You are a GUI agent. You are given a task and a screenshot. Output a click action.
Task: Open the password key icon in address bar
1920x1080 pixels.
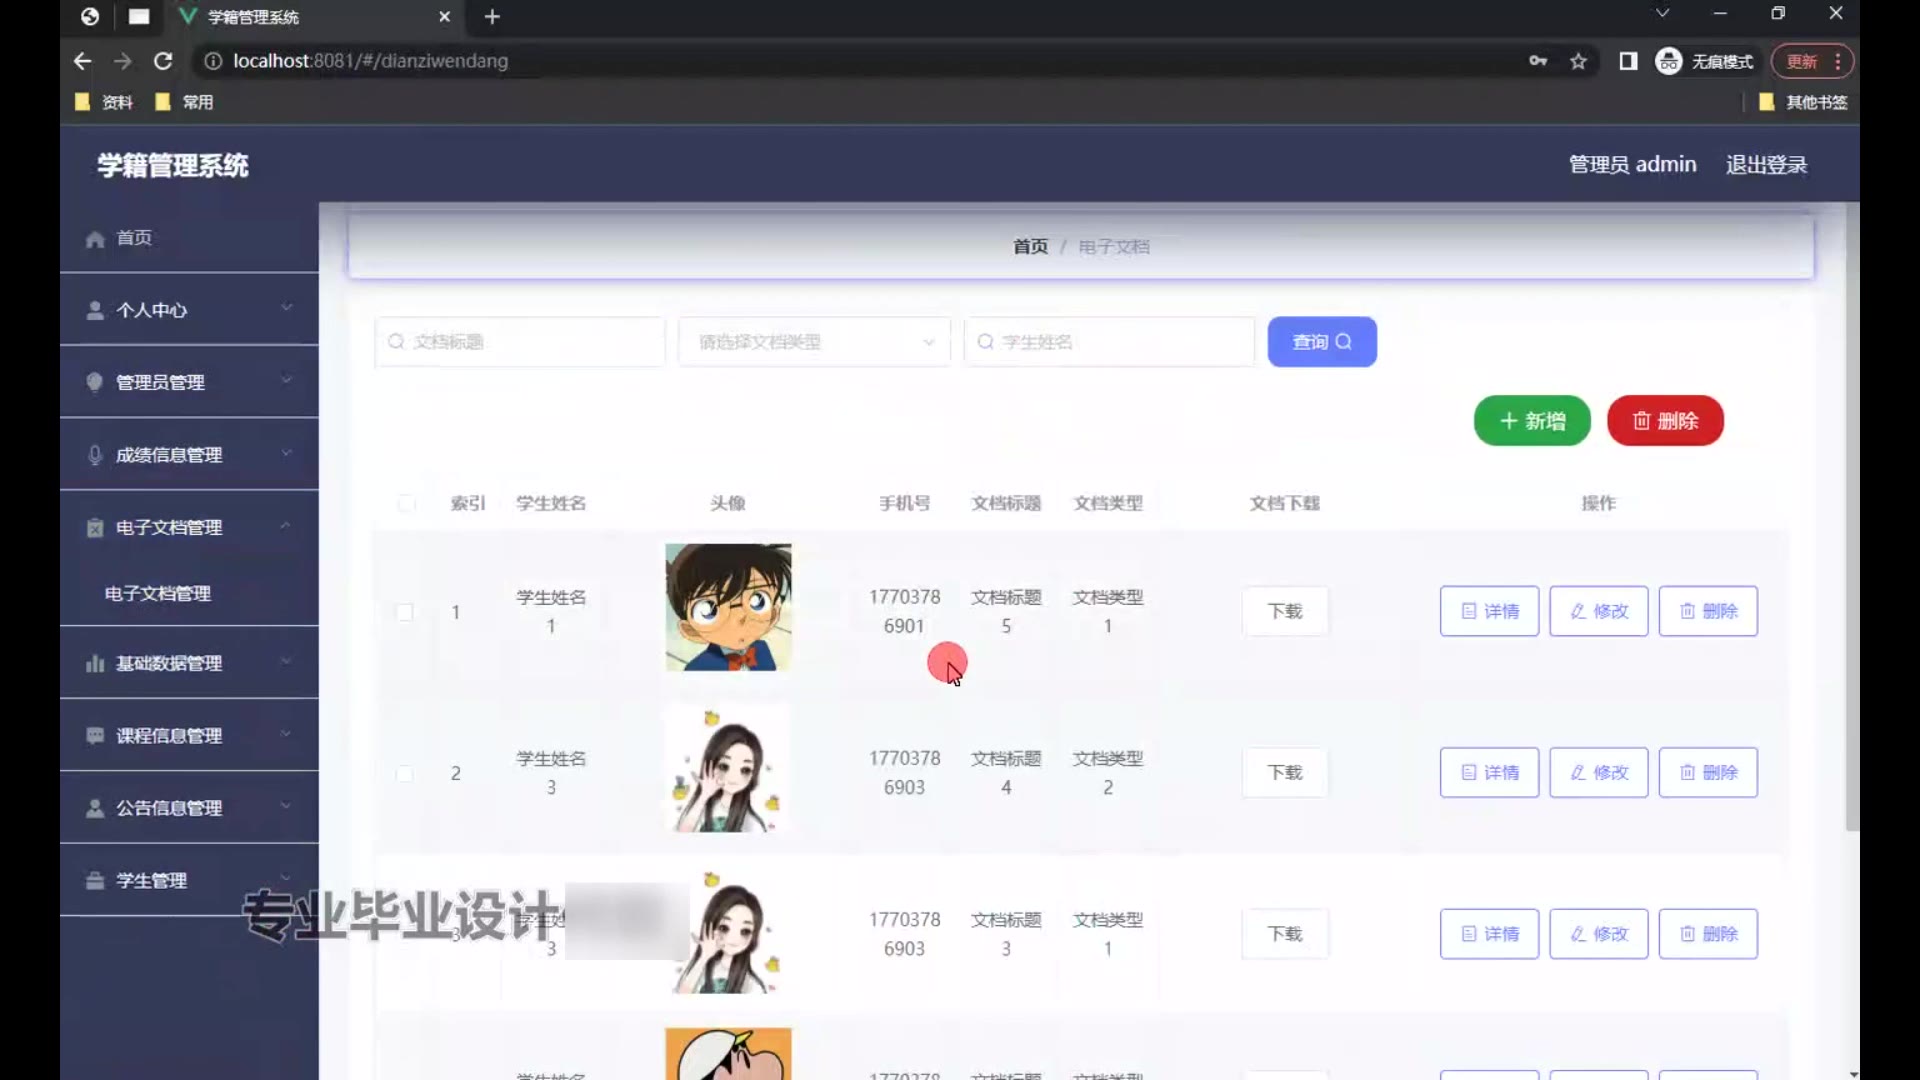click(1538, 61)
